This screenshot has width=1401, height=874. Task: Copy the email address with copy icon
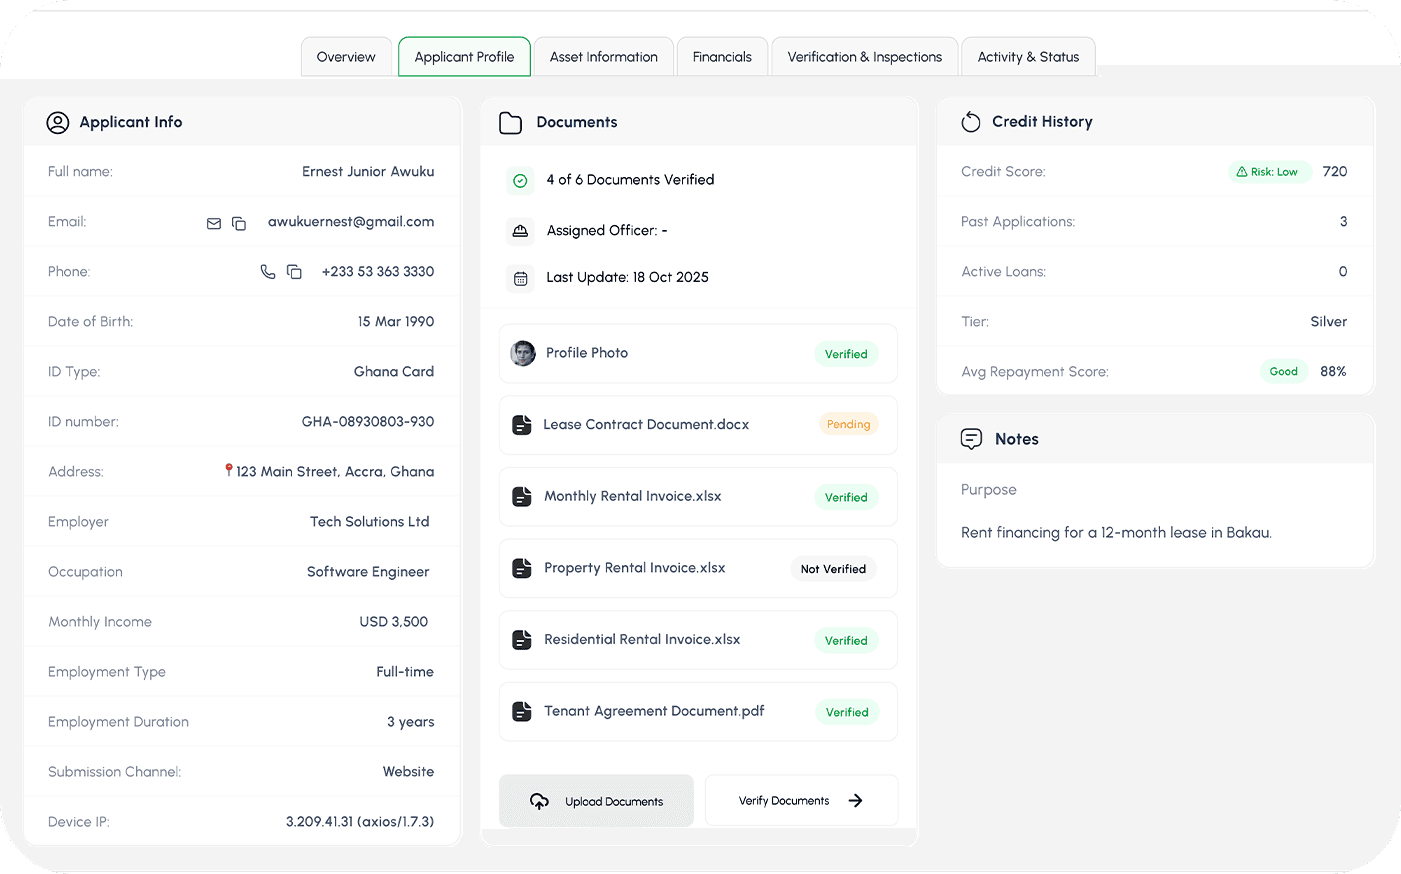239,223
